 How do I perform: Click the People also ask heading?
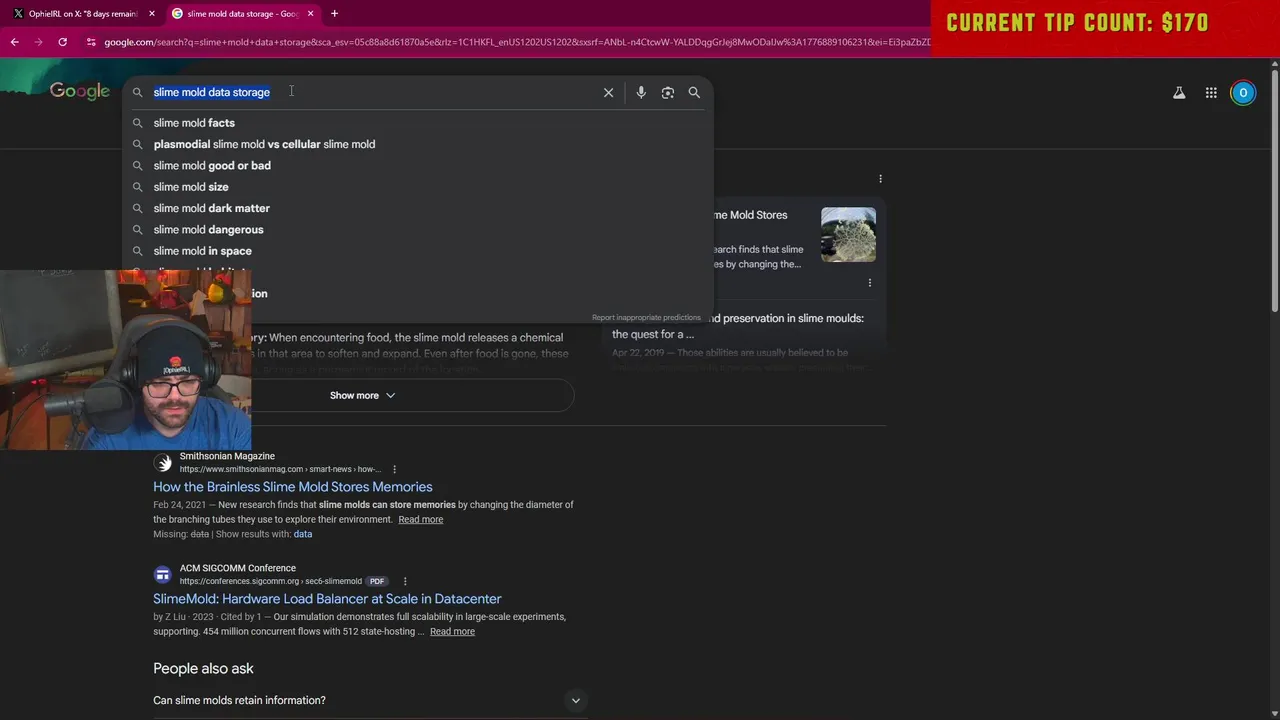click(x=203, y=668)
